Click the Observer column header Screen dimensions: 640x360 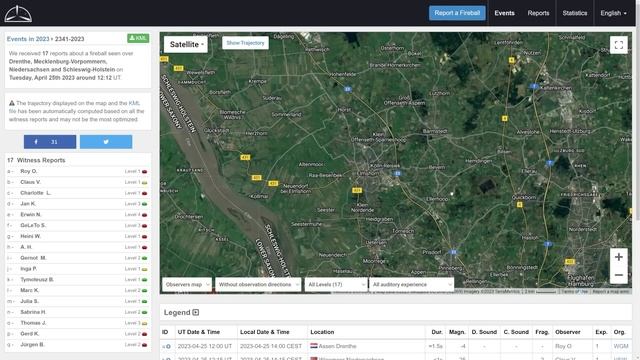[568, 332]
